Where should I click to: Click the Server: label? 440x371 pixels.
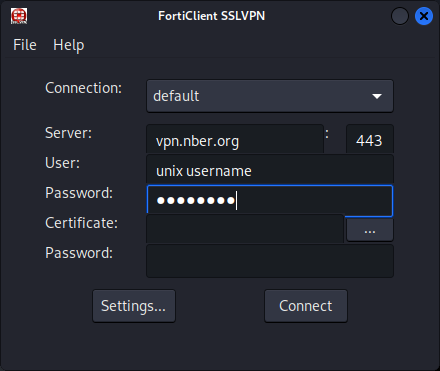69,133
